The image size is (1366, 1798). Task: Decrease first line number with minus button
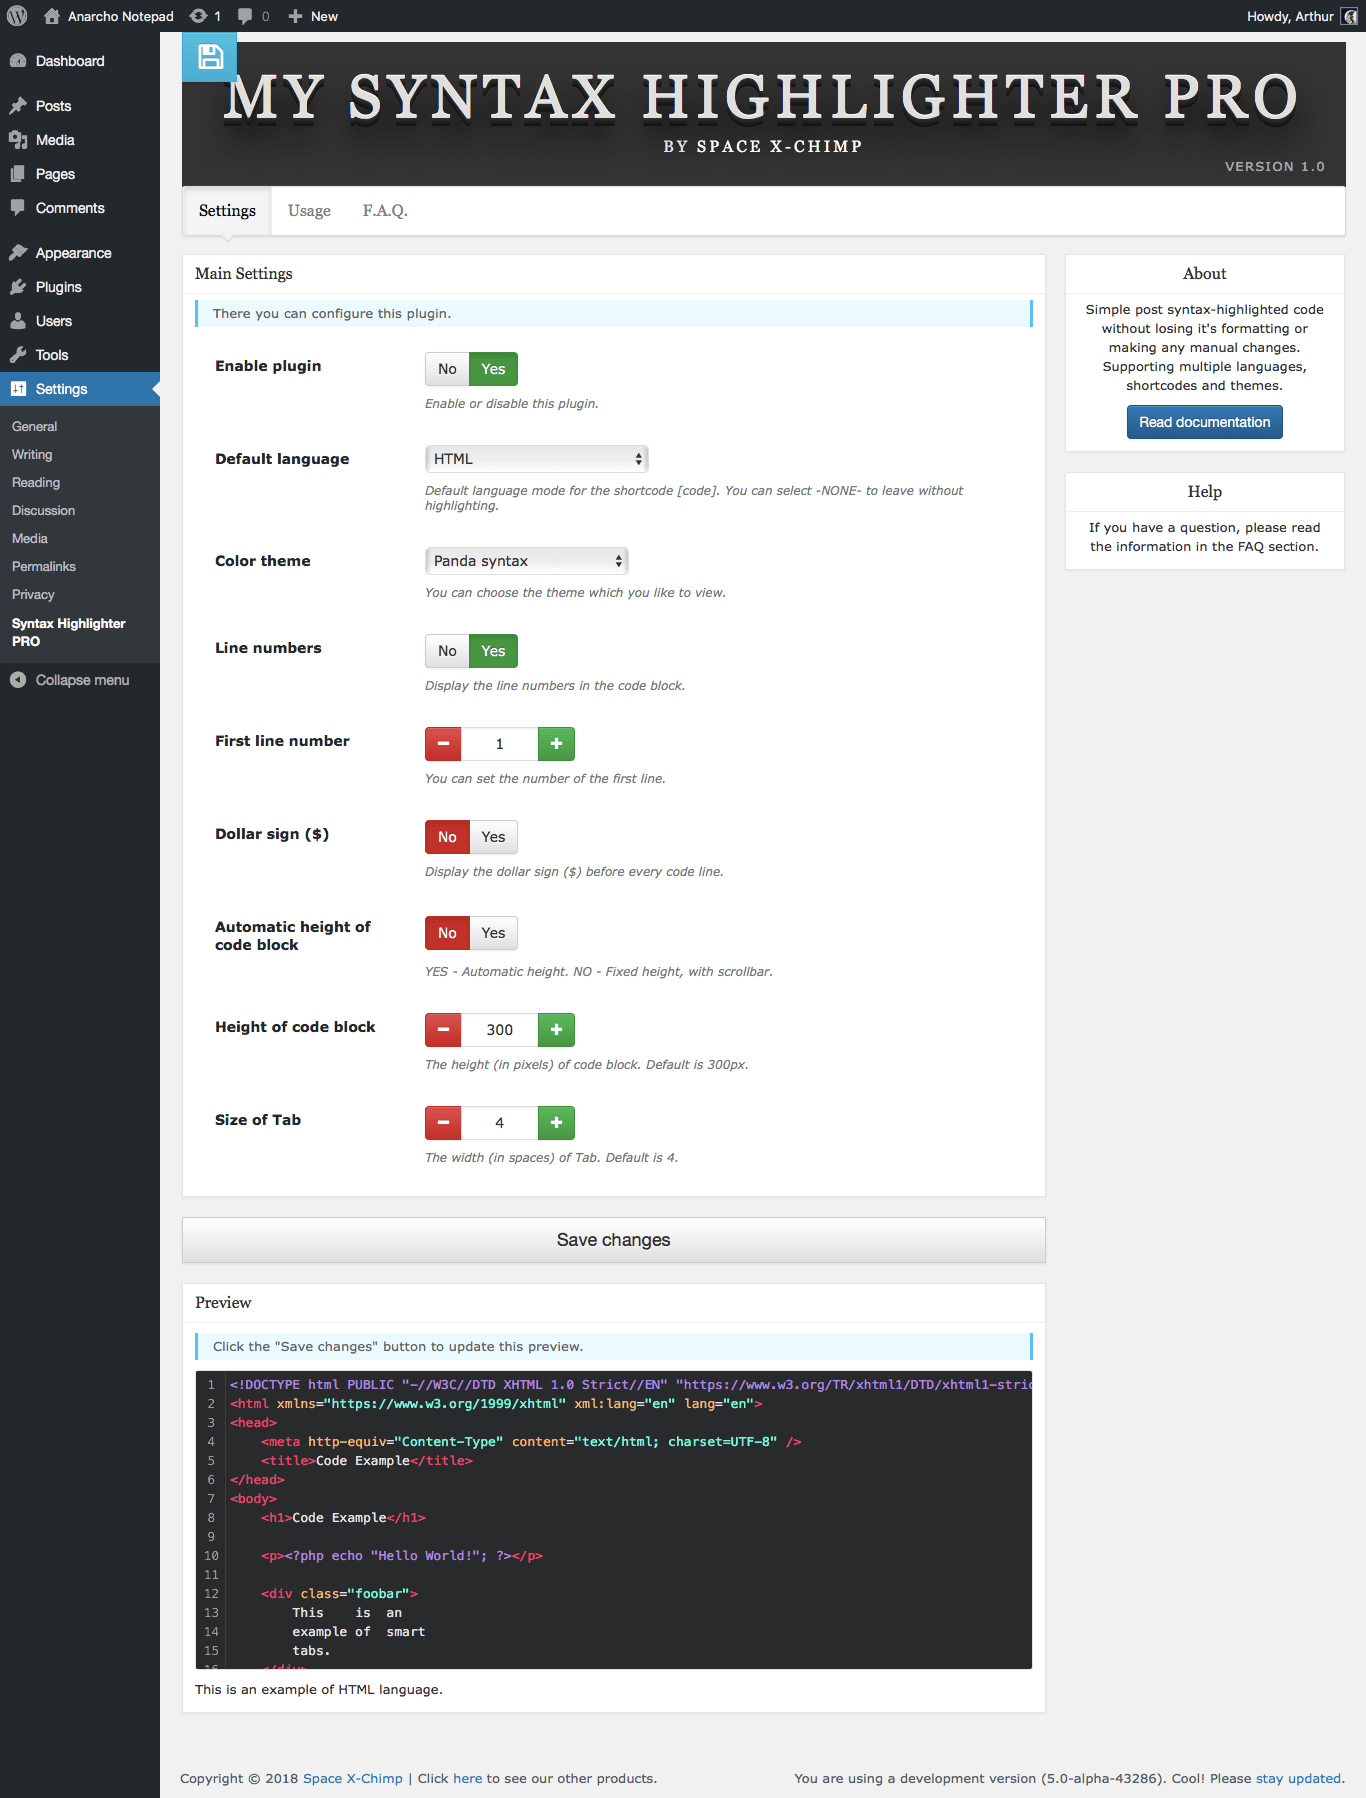tap(443, 744)
